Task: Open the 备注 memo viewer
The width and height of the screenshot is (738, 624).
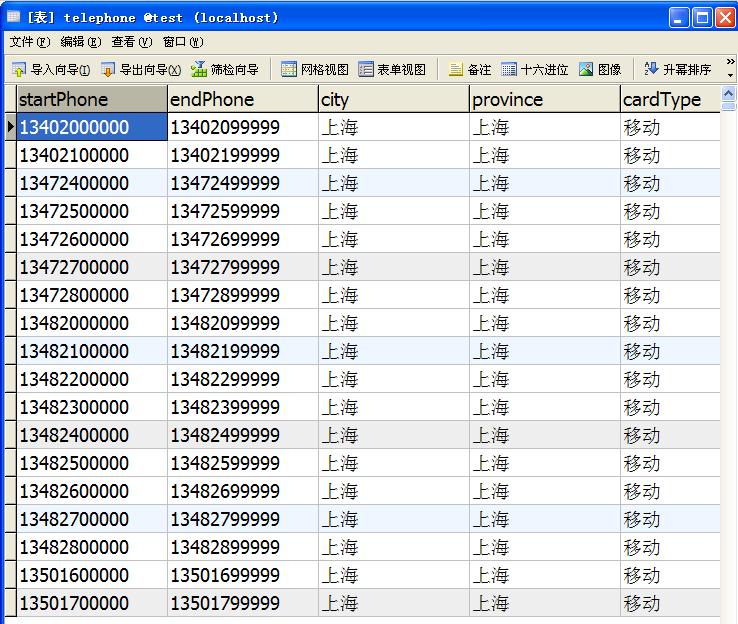Action: click(470, 70)
